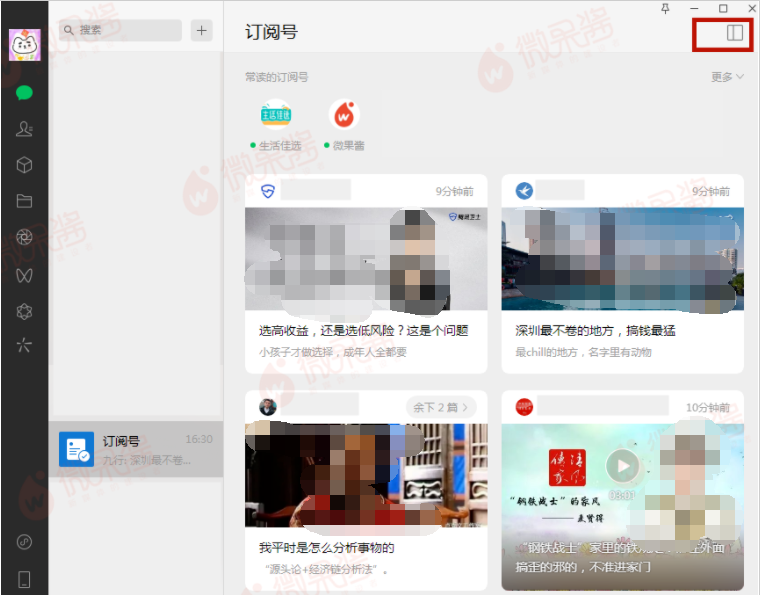Open the 微果酱 subscription account
Screen dimensions: 760x595
click(344, 116)
